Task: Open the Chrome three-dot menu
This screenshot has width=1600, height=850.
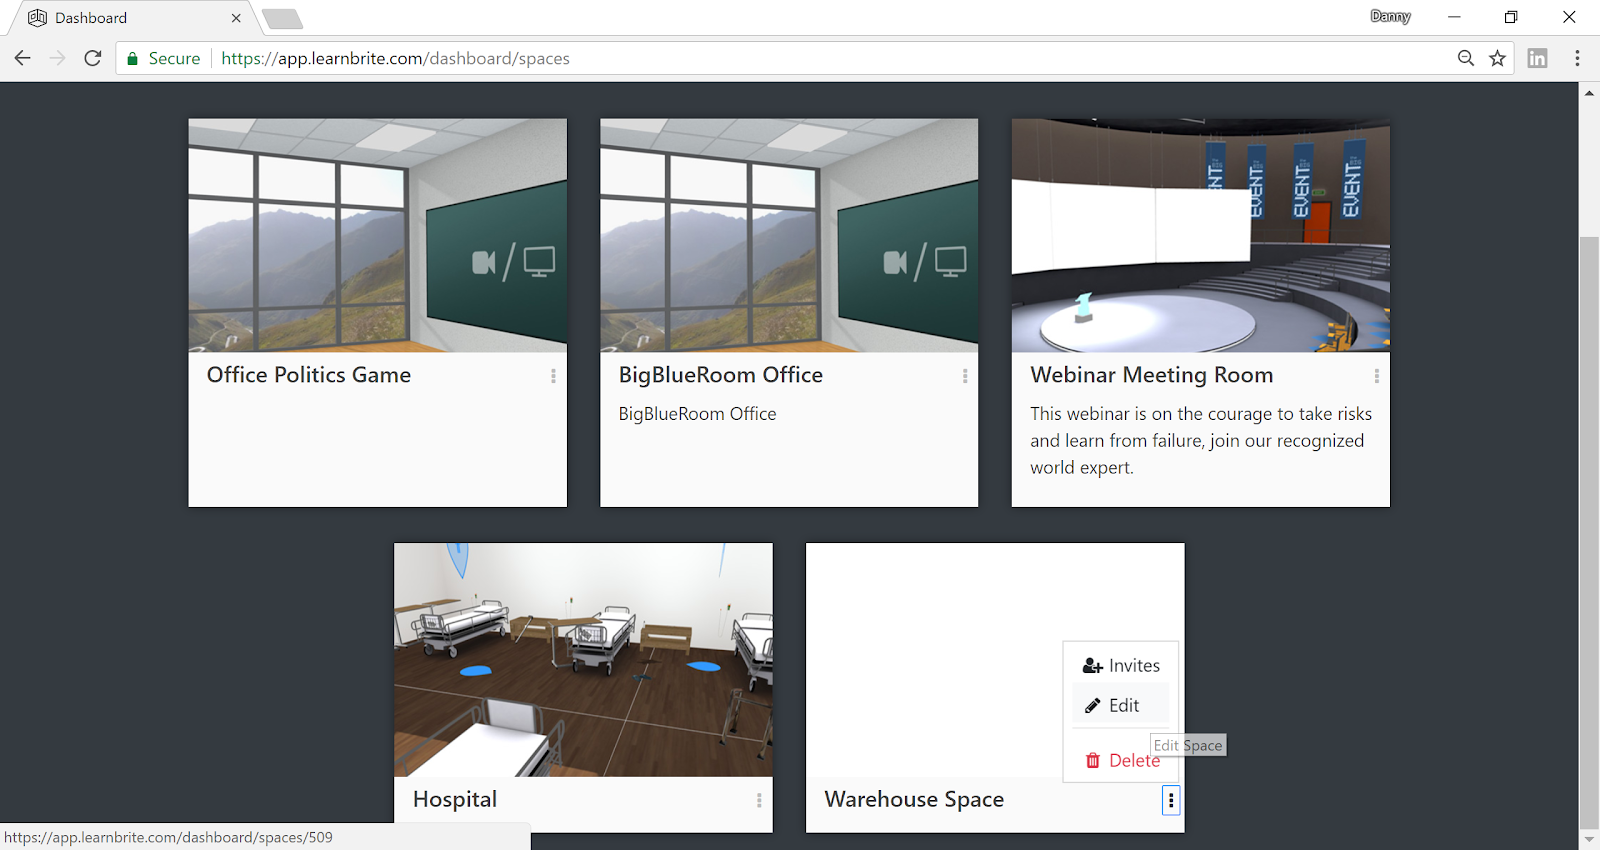Action: [1577, 58]
